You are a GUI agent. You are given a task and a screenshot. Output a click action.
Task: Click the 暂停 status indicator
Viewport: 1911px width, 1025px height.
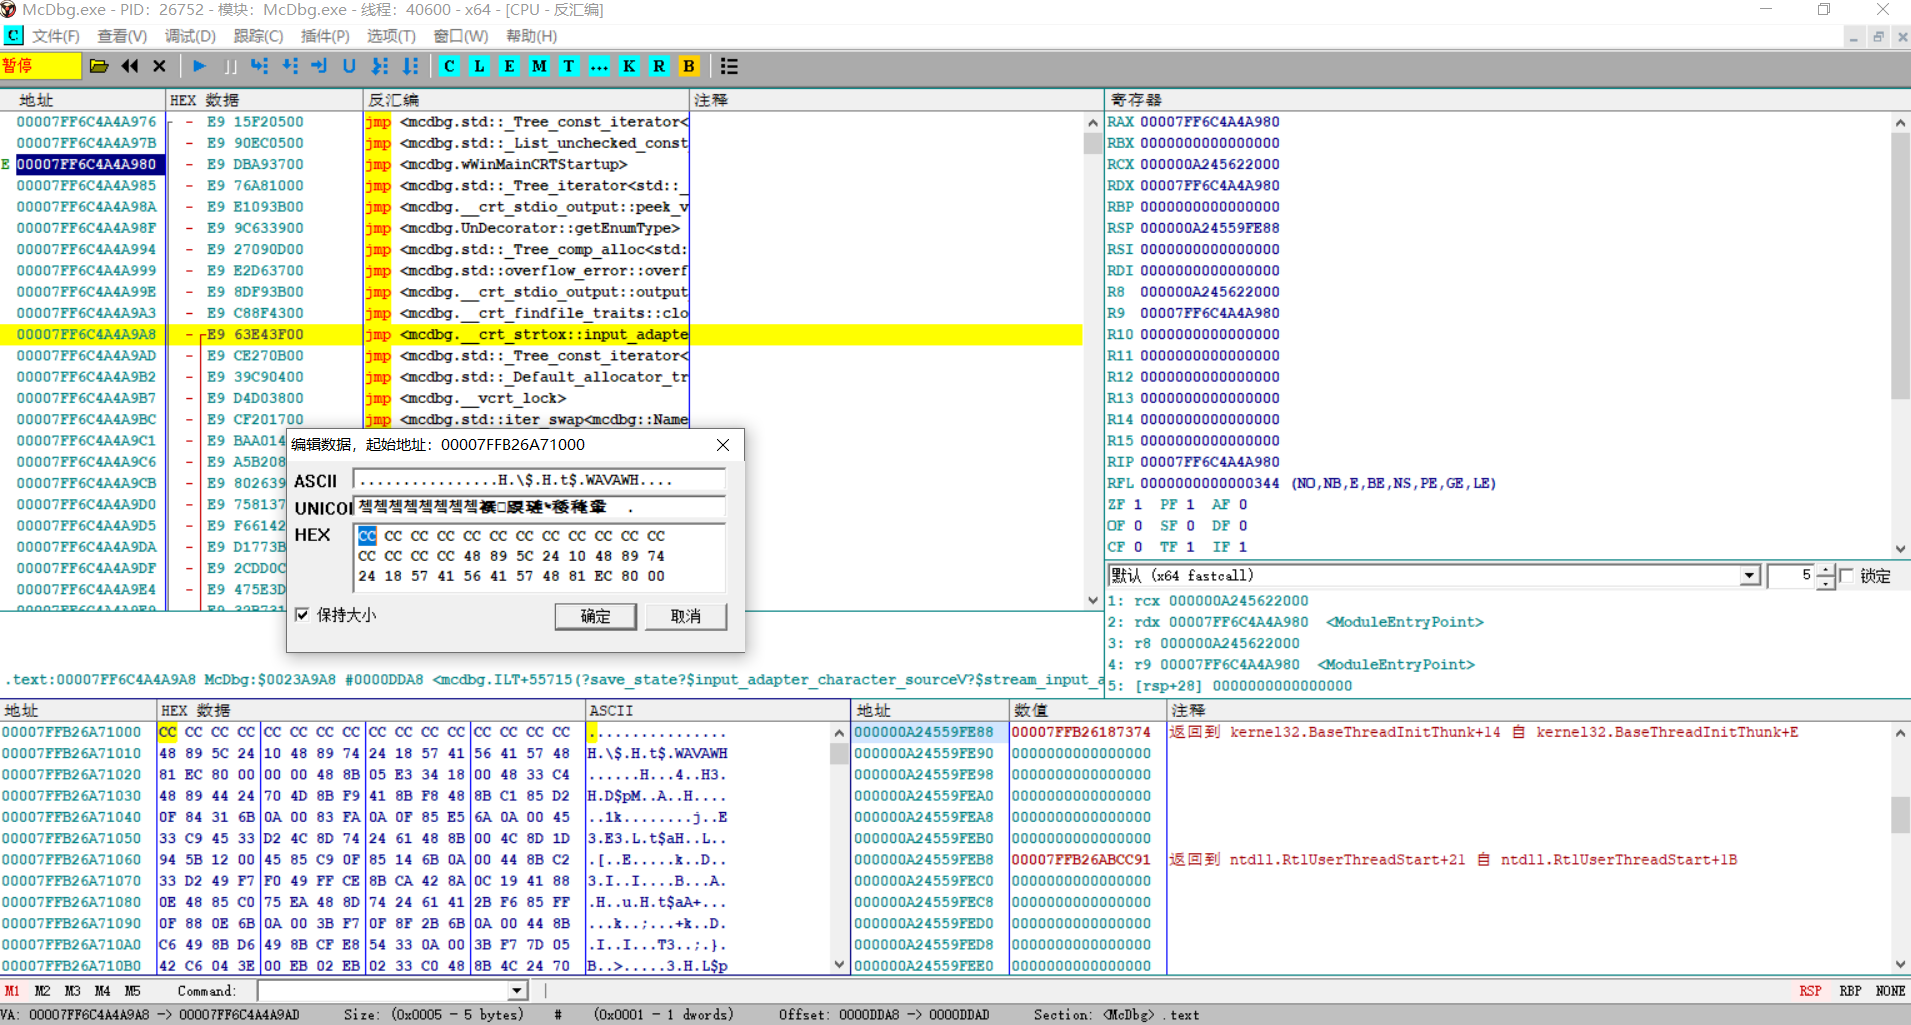(41, 66)
